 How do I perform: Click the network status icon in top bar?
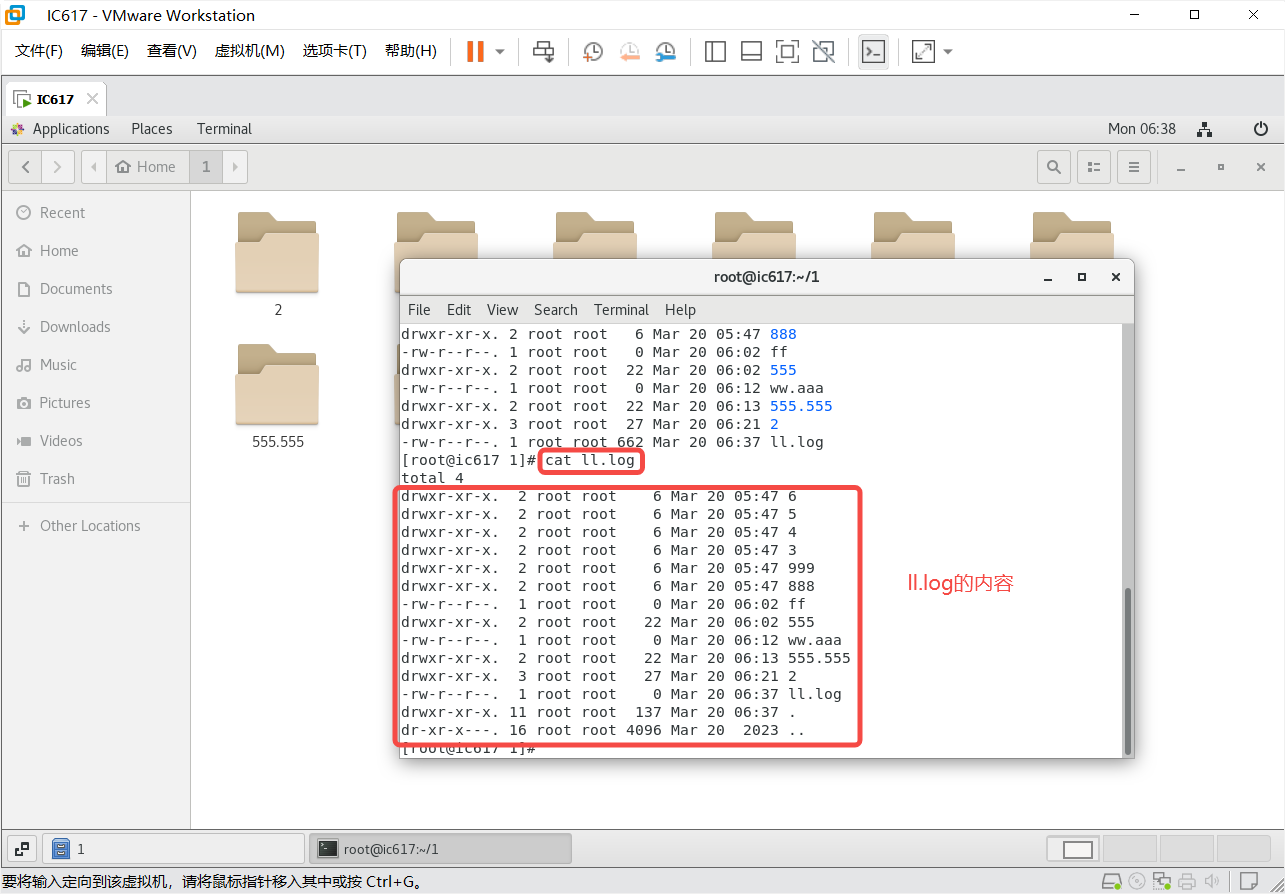(x=1205, y=129)
